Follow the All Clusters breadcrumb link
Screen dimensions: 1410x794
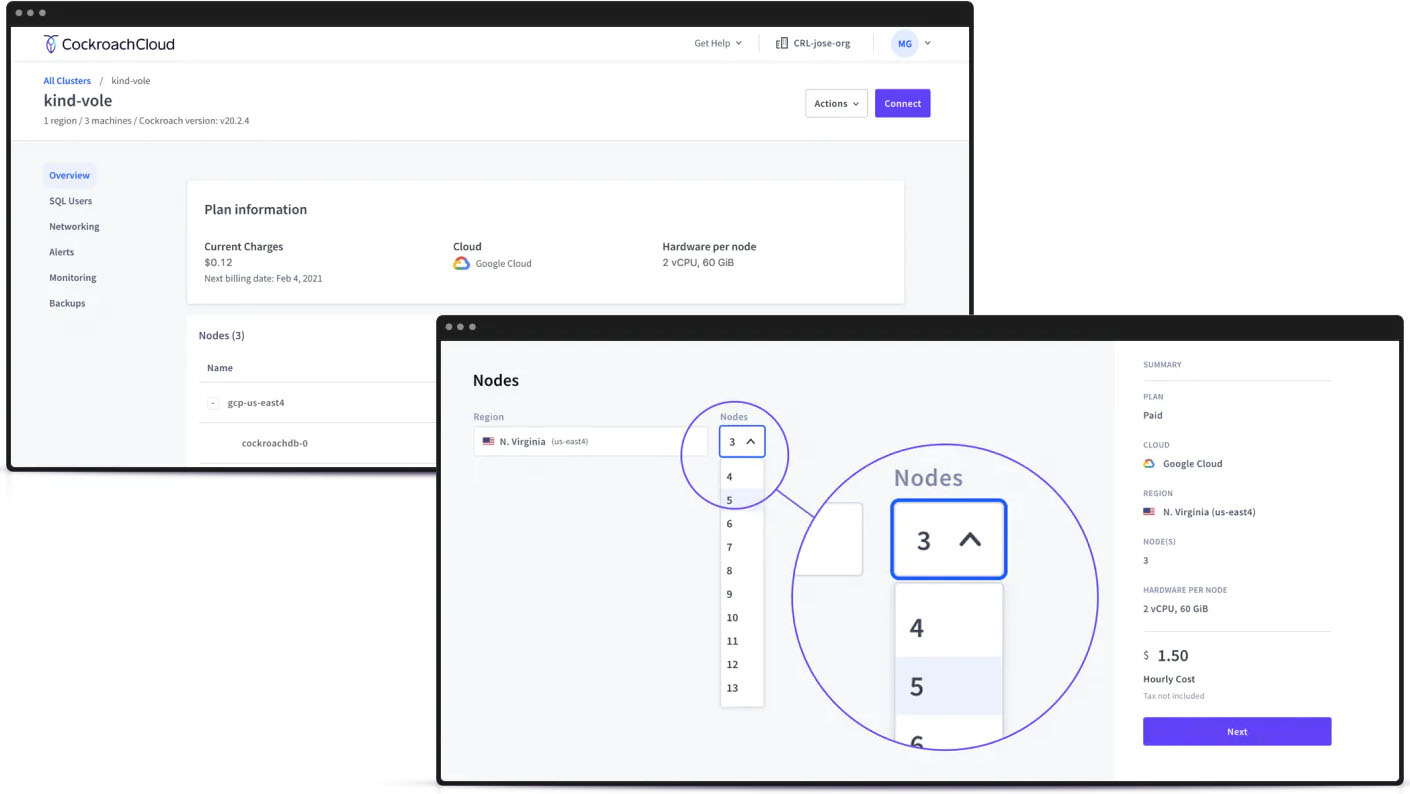[x=67, y=81]
